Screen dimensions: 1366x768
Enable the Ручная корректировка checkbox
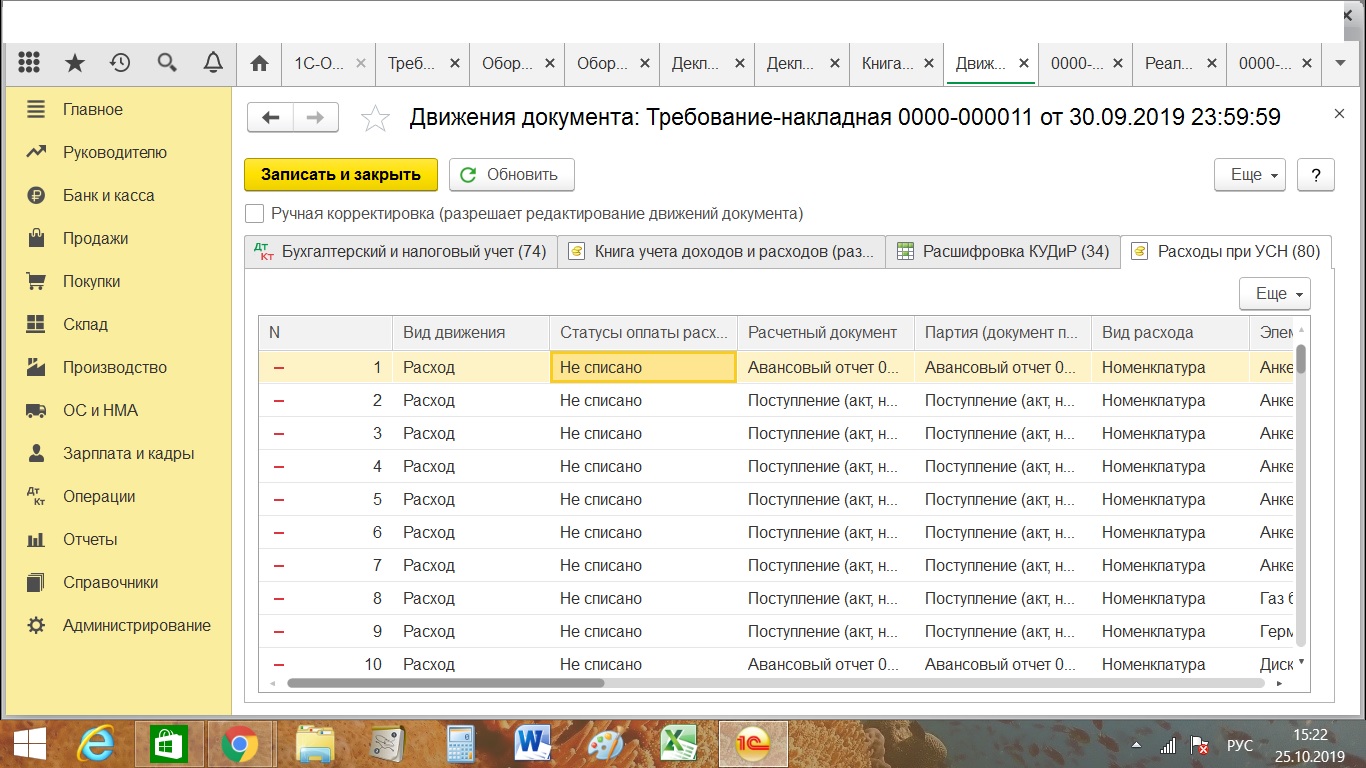click(255, 213)
